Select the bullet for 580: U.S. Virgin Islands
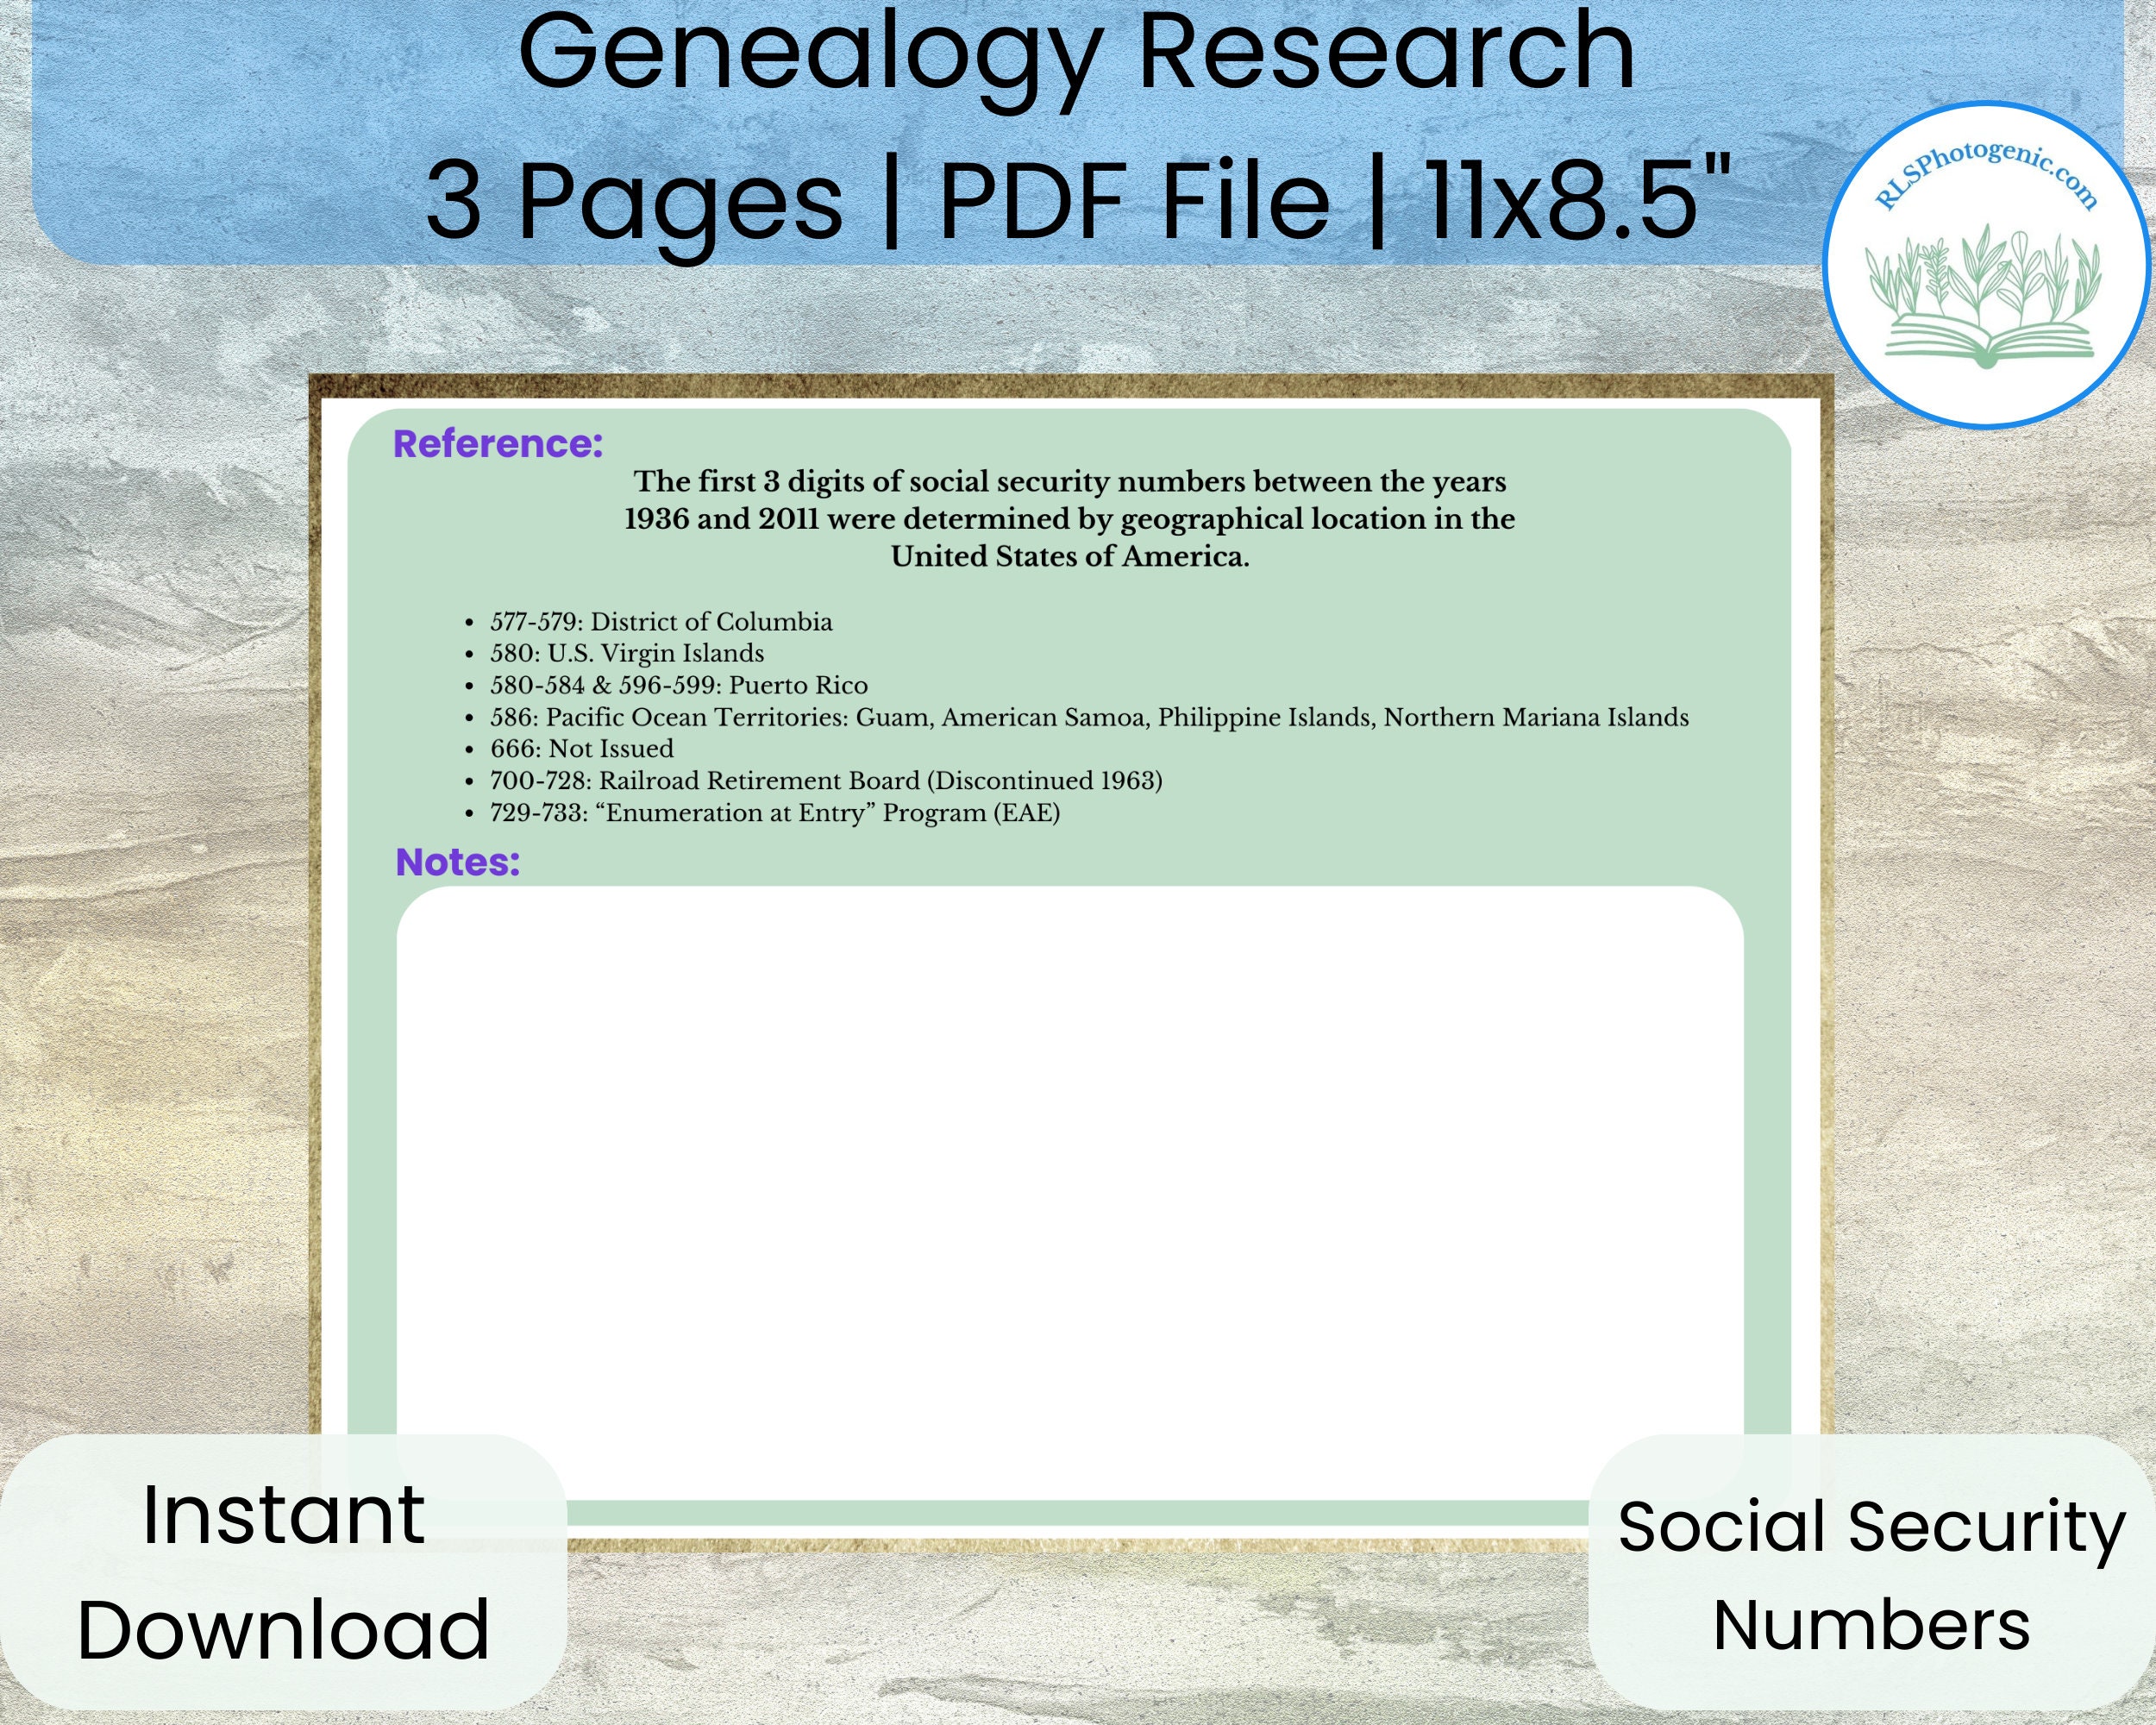Screen dimensions: 2156x1725 pos(471,654)
